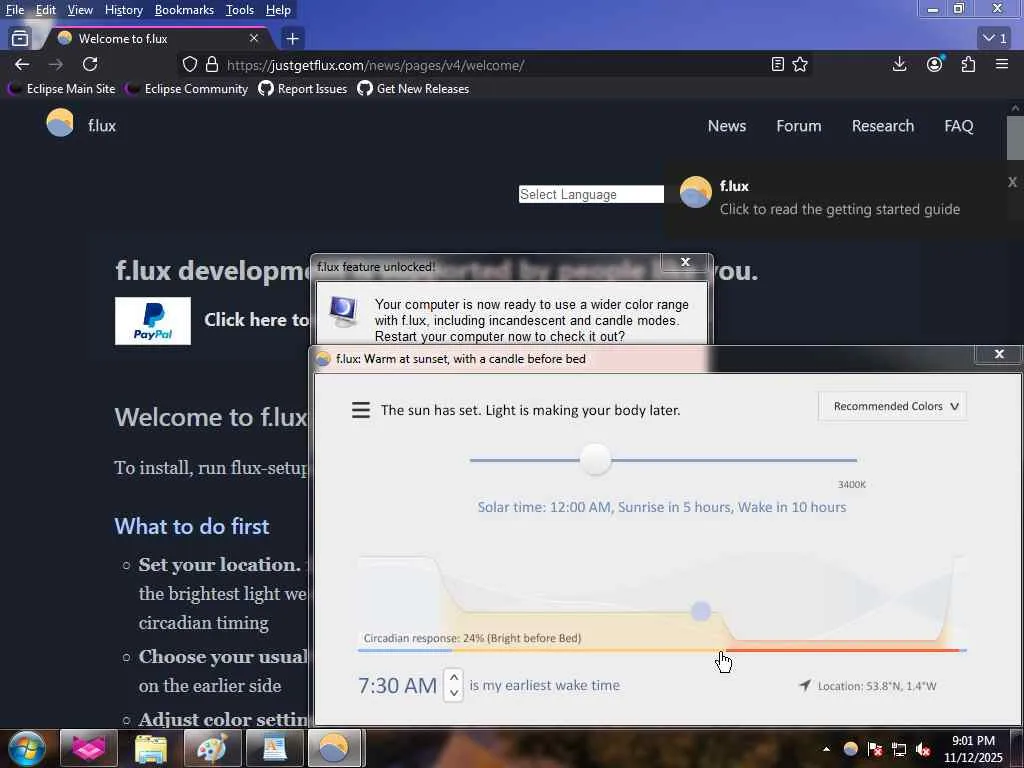Open the Help menu
The height and width of the screenshot is (768, 1024).
point(278,10)
